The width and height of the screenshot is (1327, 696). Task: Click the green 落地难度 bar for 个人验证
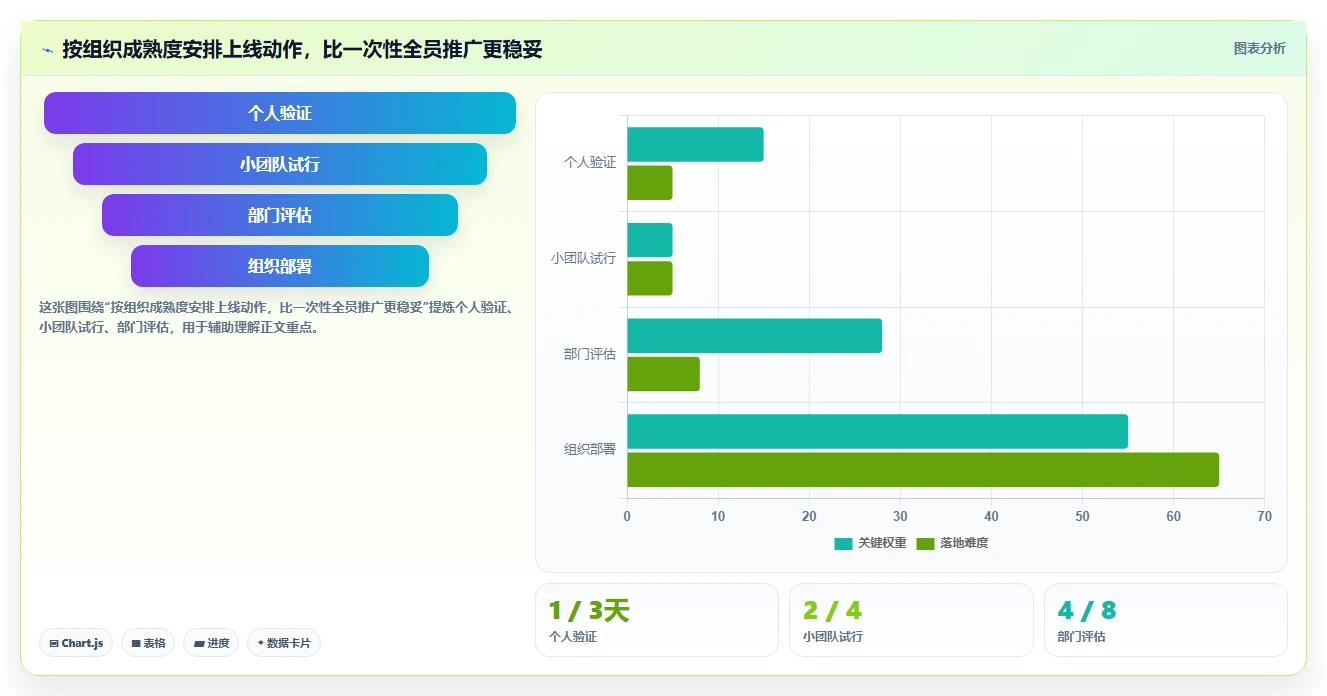click(x=650, y=183)
